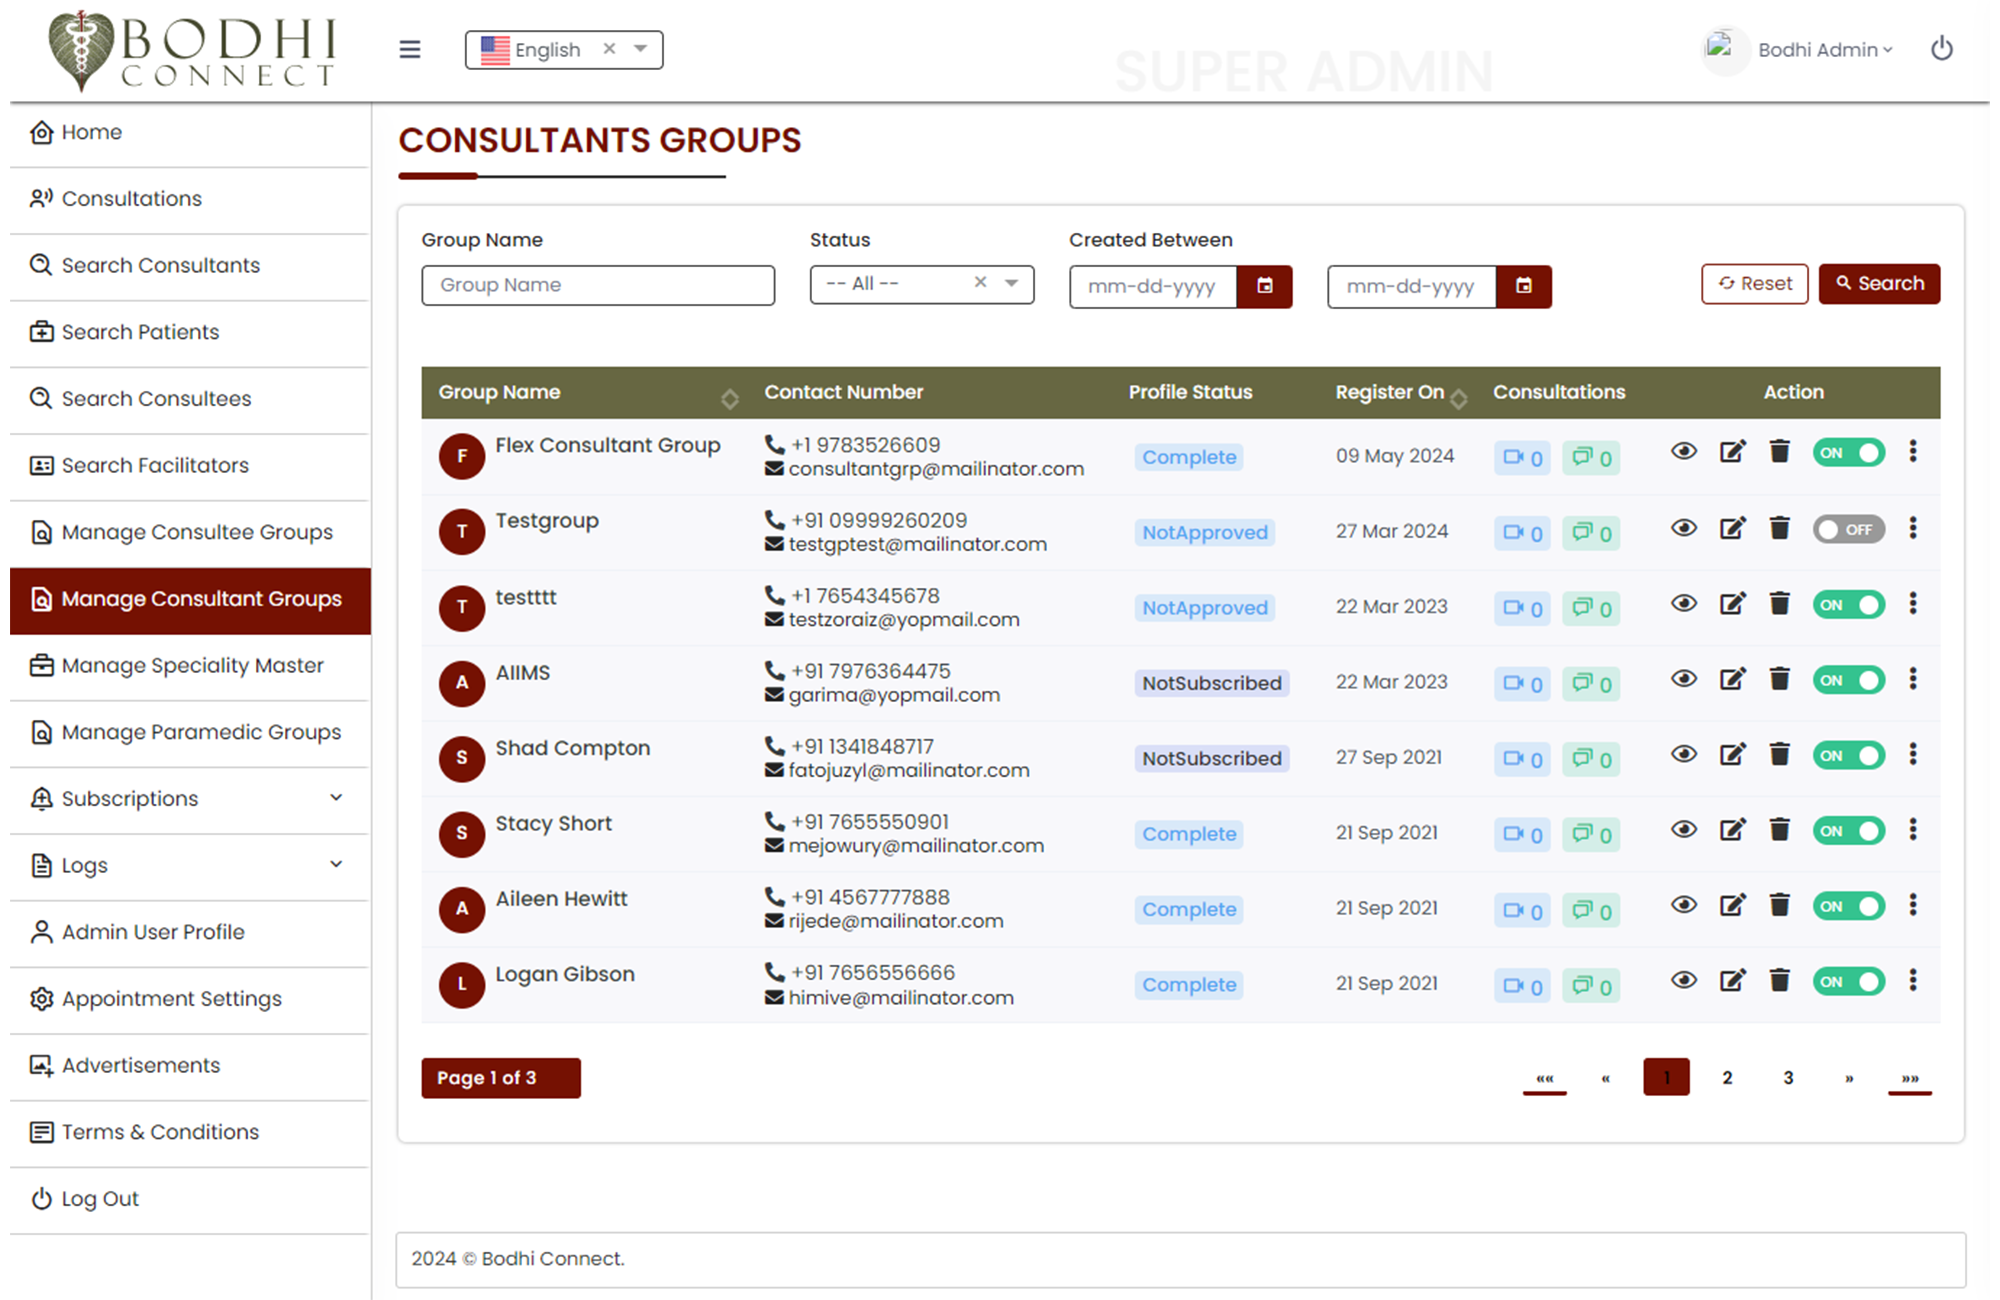Image resolution: width=2000 pixels, height=1300 pixels.
Task: Go to page 3 of results
Action: [x=1788, y=1078]
